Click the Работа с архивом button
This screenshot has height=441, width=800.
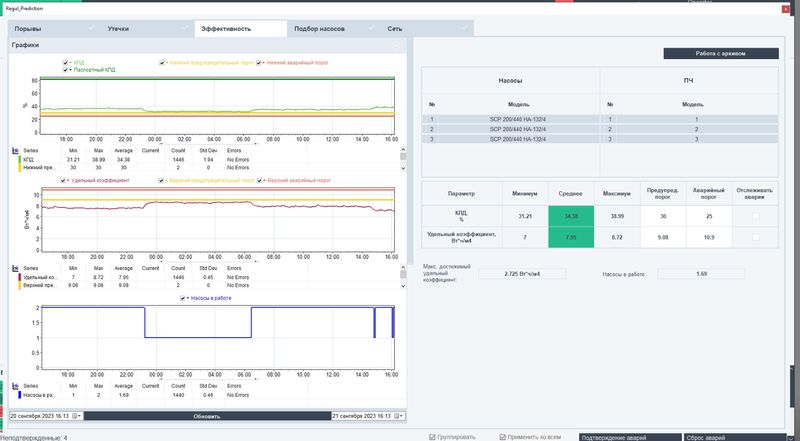pyautogui.click(x=720, y=53)
